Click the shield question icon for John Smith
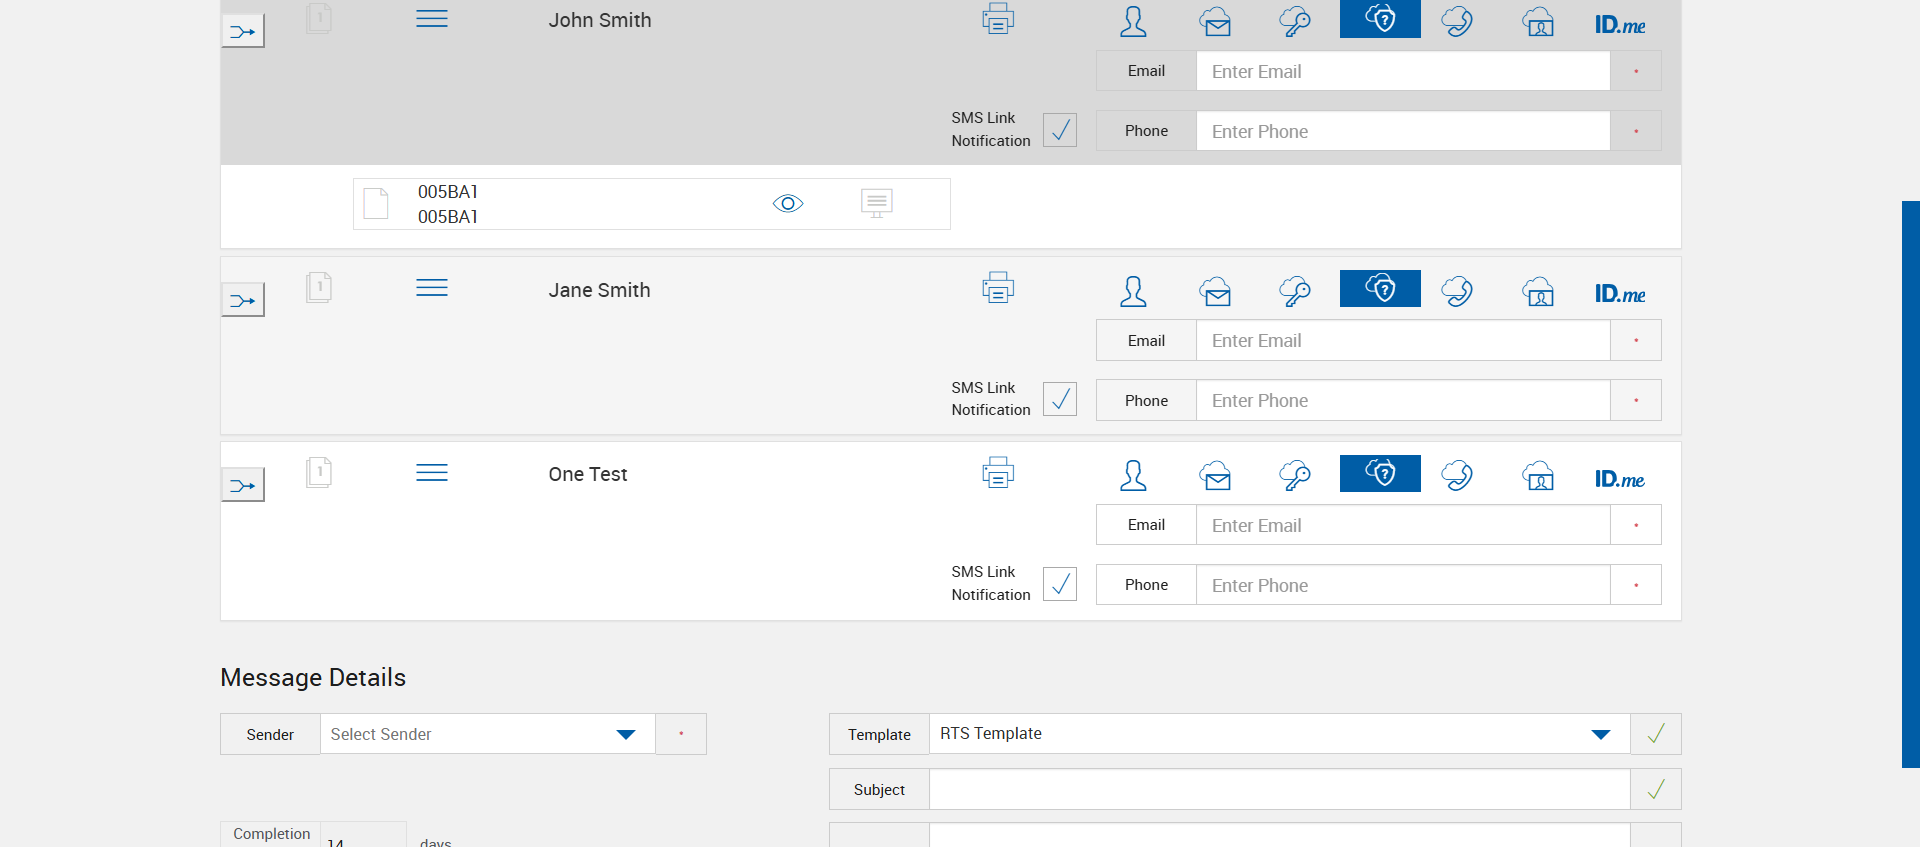The width and height of the screenshot is (1920, 847). [1380, 19]
